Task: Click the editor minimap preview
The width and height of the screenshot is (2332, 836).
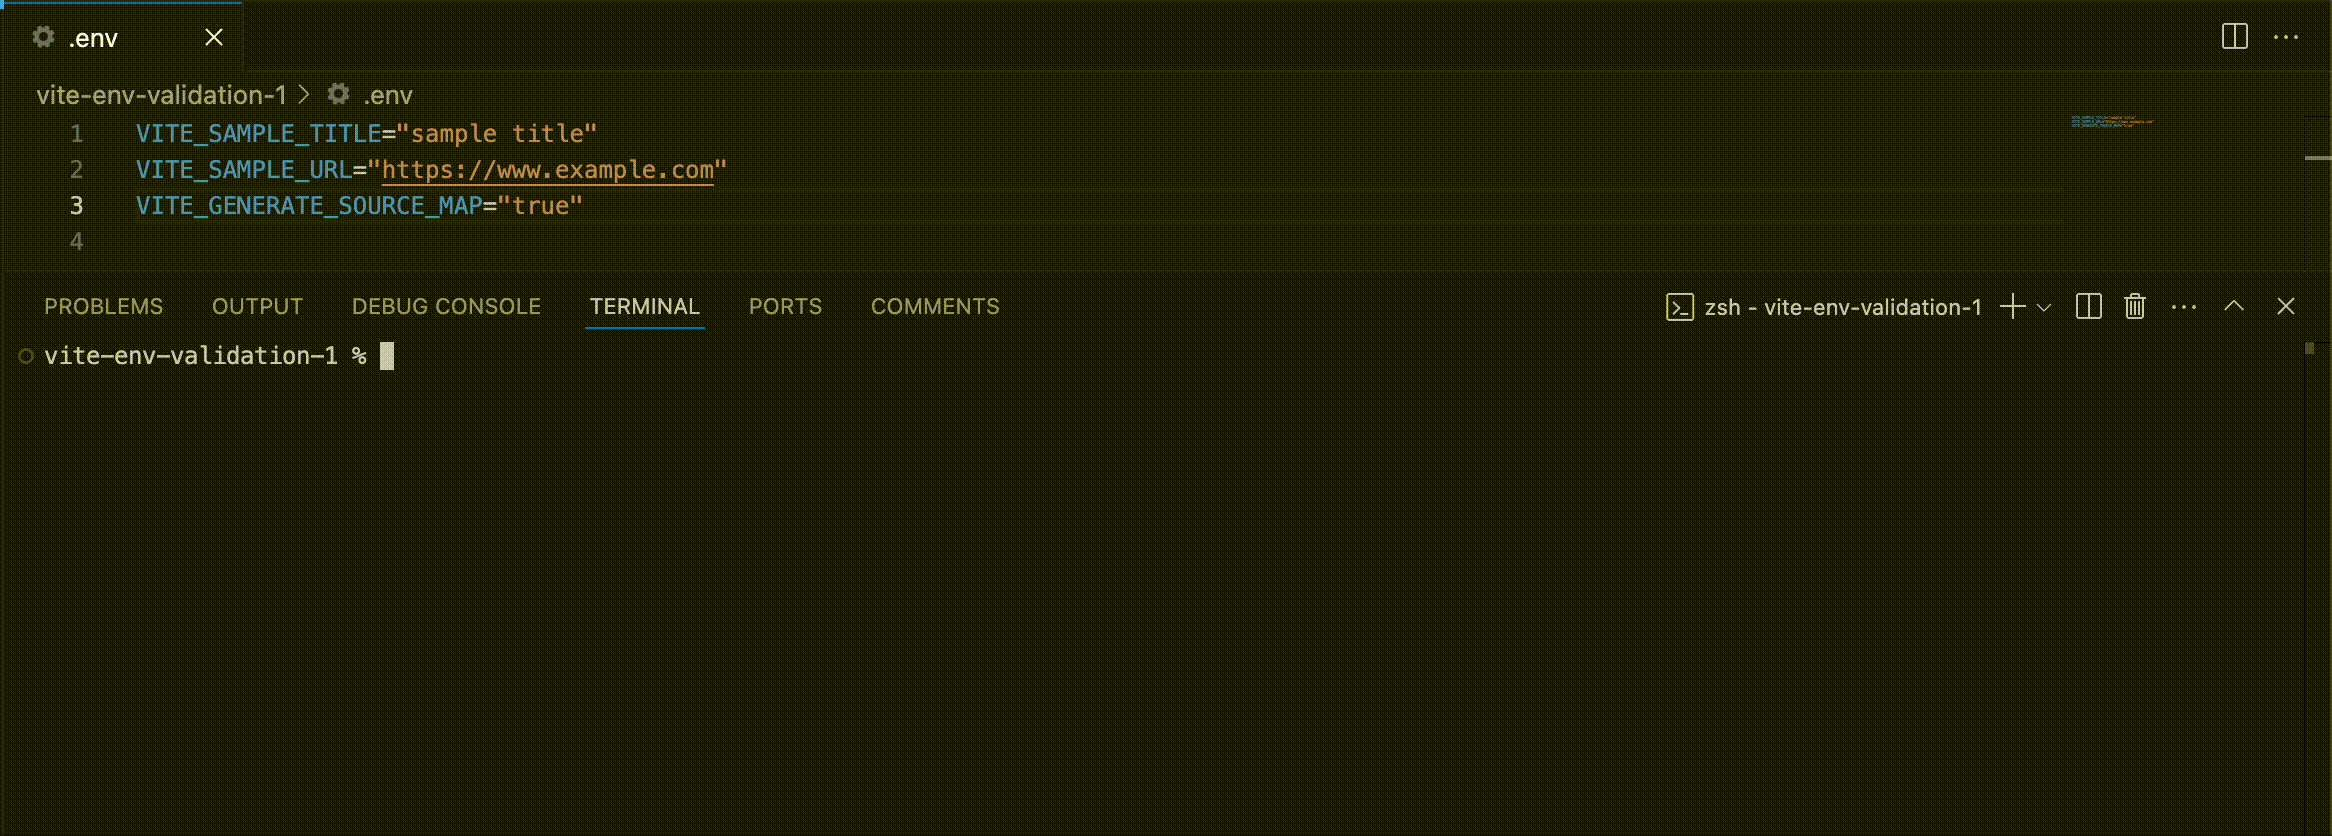Action: pos(2112,122)
